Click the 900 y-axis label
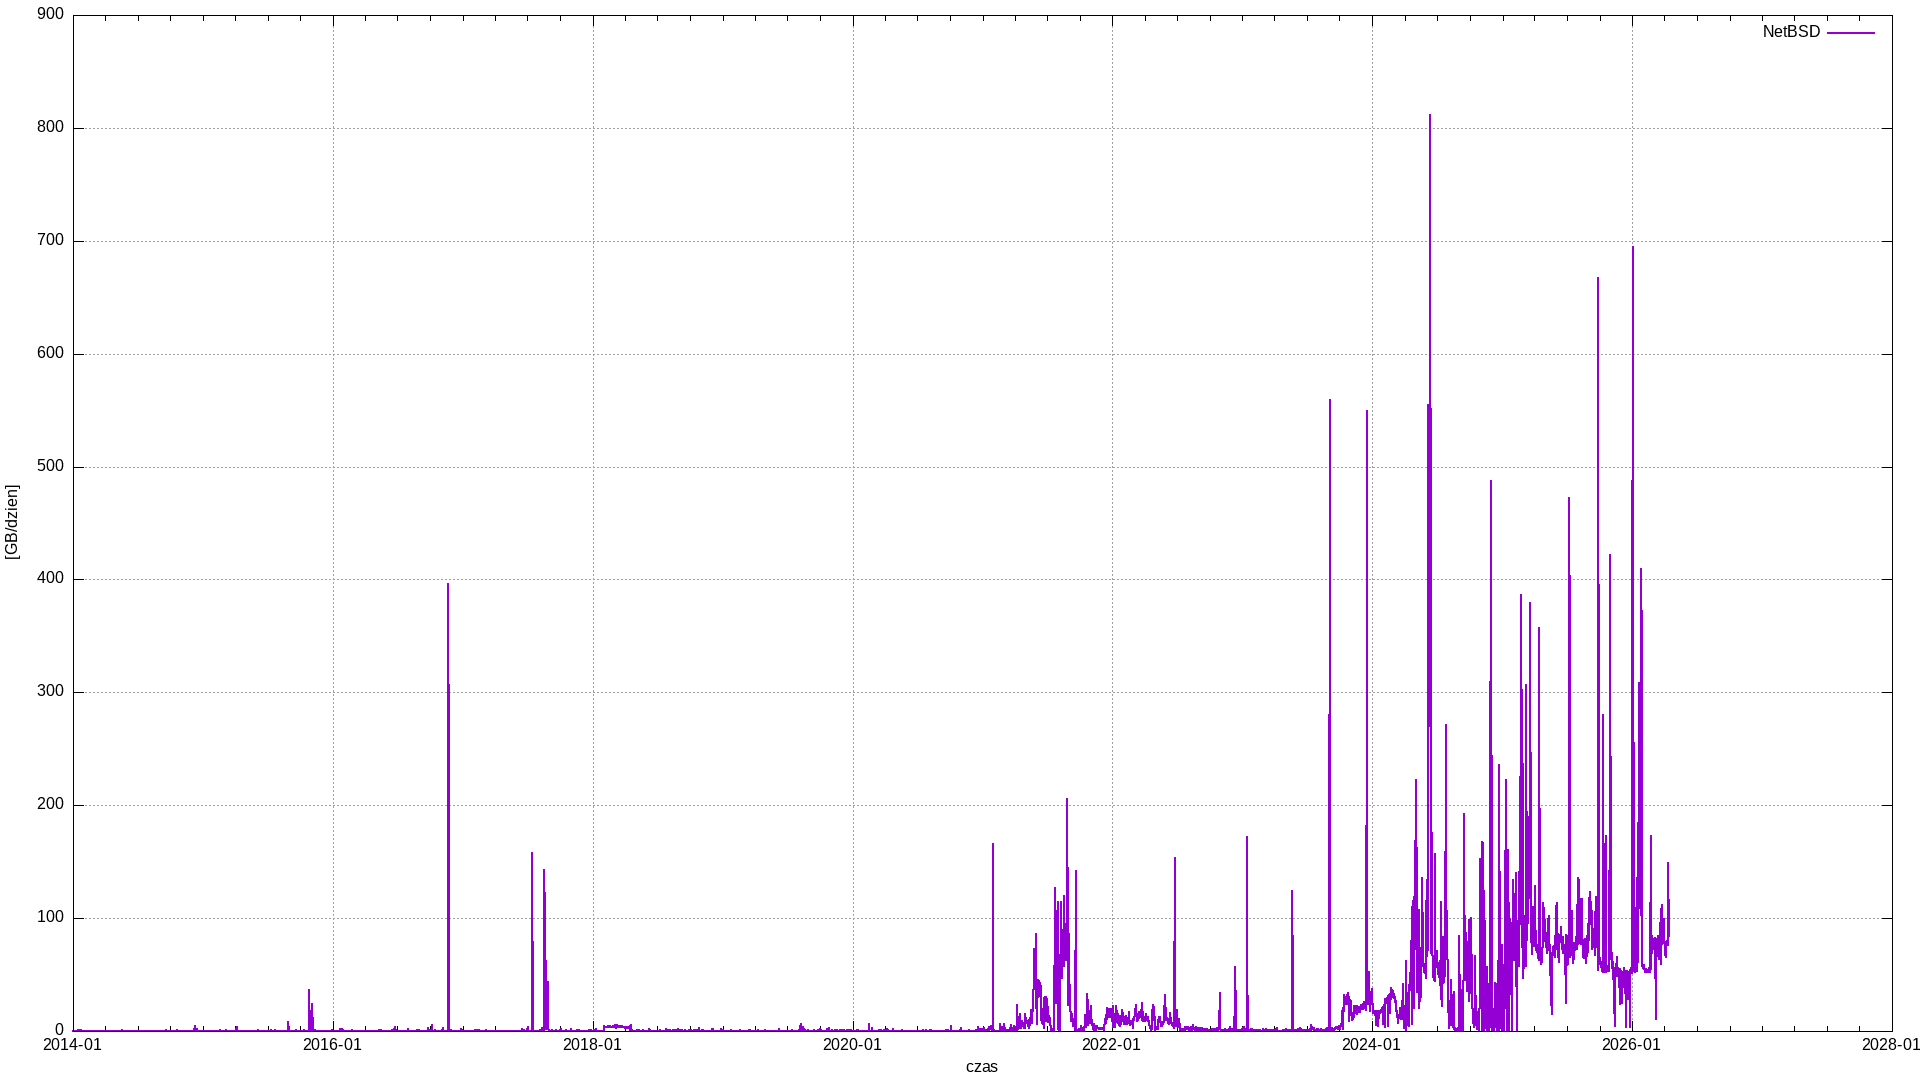The width and height of the screenshot is (1920, 1080). tap(51, 15)
